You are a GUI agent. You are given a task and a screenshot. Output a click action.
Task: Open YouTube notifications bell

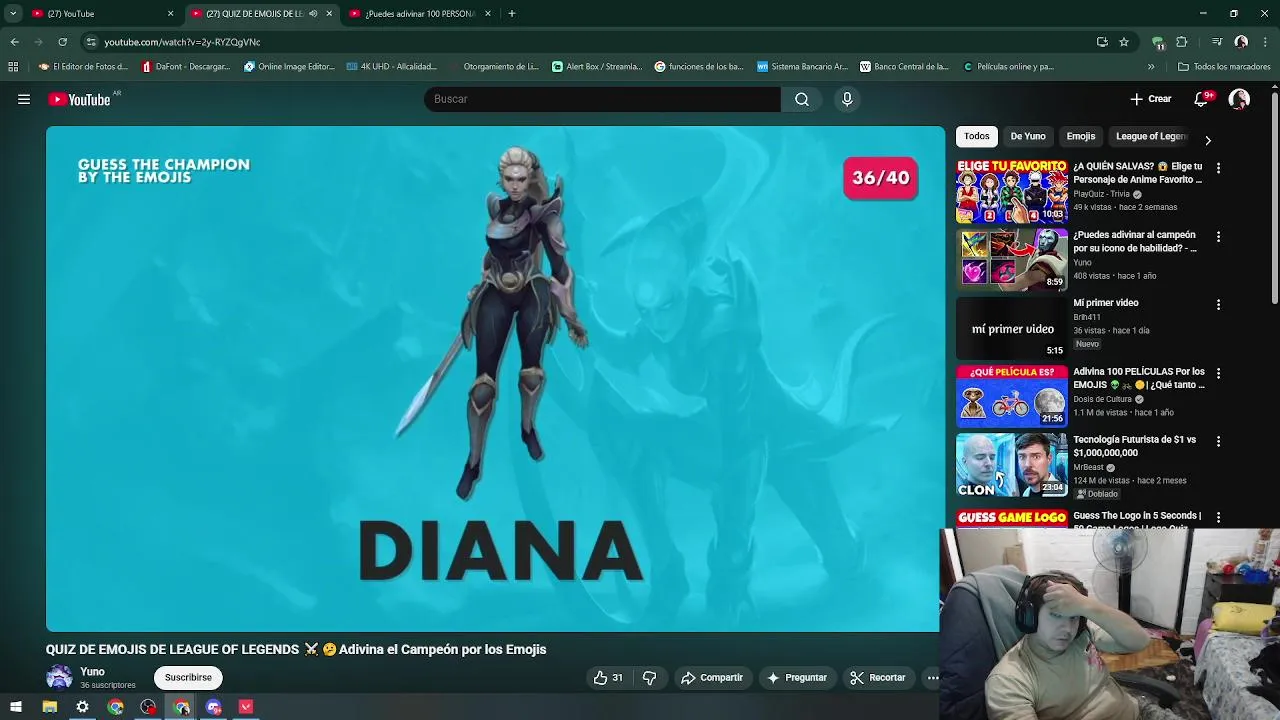[1201, 99]
